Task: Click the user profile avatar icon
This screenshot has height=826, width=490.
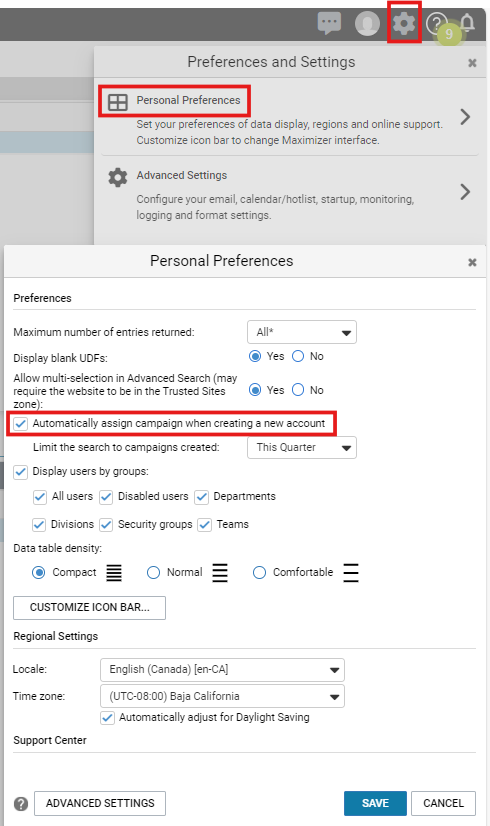Action: (x=367, y=24)
